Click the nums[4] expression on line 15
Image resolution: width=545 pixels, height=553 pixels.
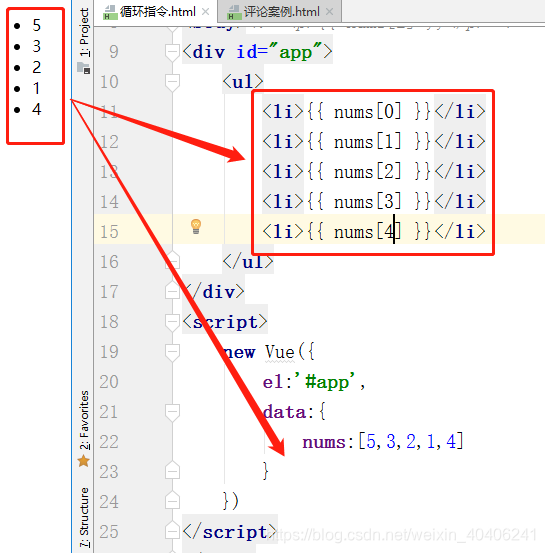pyautogui.click(x=368, y=232)
